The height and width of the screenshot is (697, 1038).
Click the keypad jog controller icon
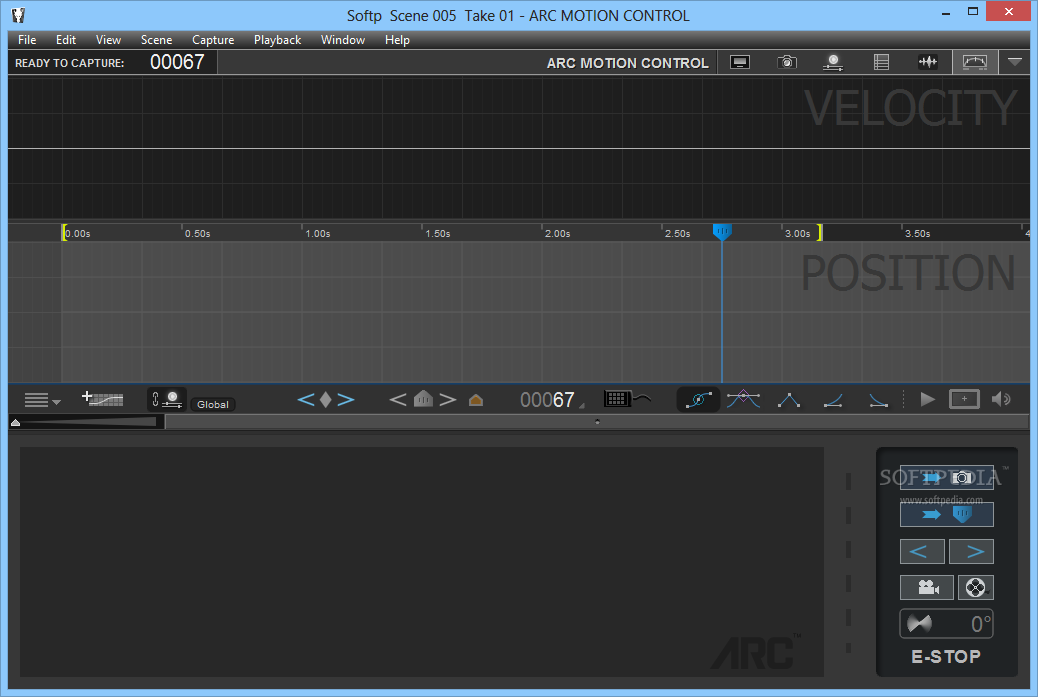click(x=626, y=398)
